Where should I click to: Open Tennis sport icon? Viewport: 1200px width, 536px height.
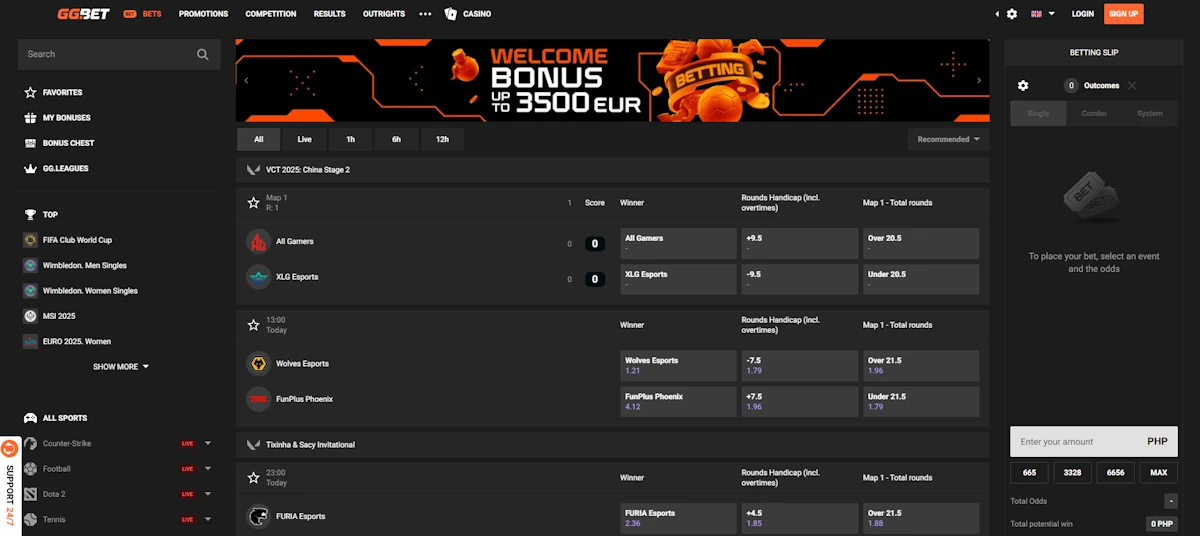click(x=31, y=519)
